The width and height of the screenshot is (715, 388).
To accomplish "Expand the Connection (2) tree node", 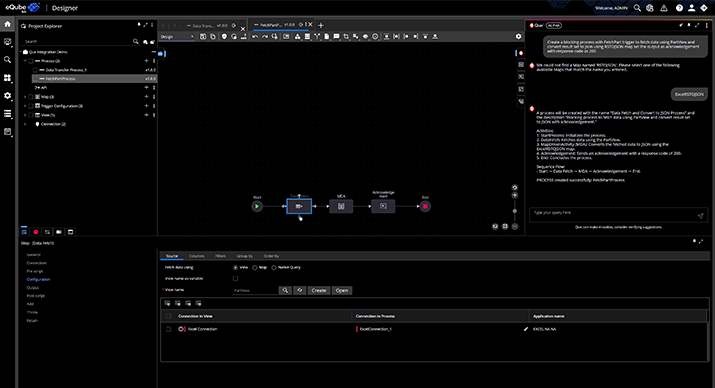I will click(25, 124).
